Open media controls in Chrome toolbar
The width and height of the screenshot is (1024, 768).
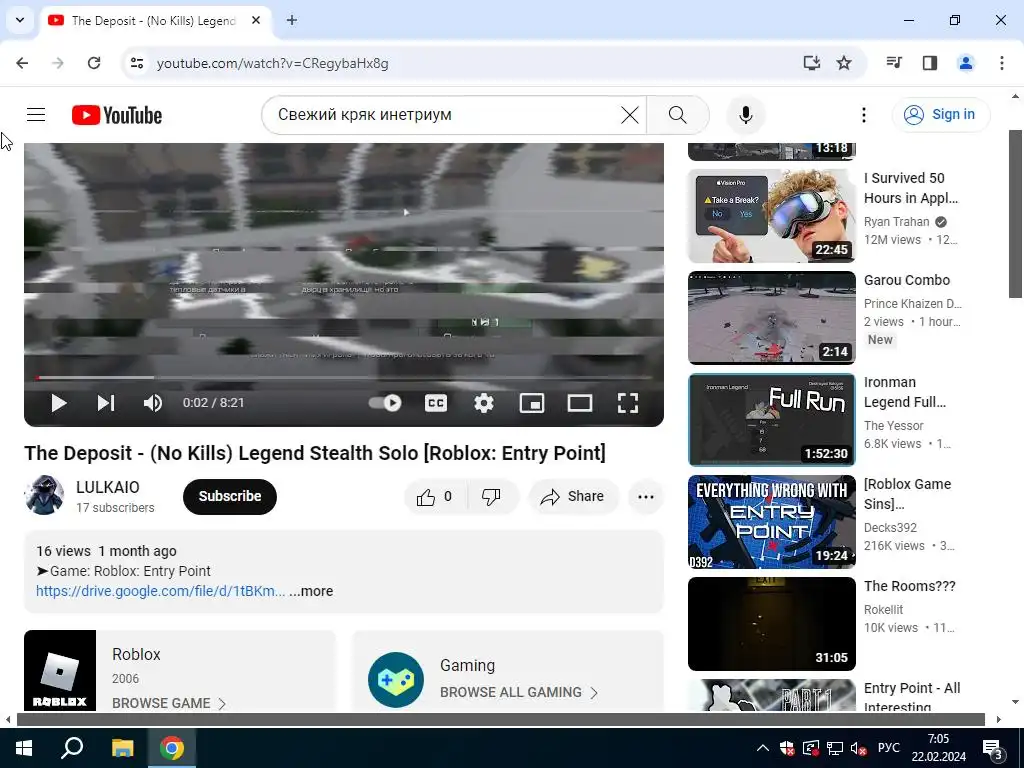point(894,63)
